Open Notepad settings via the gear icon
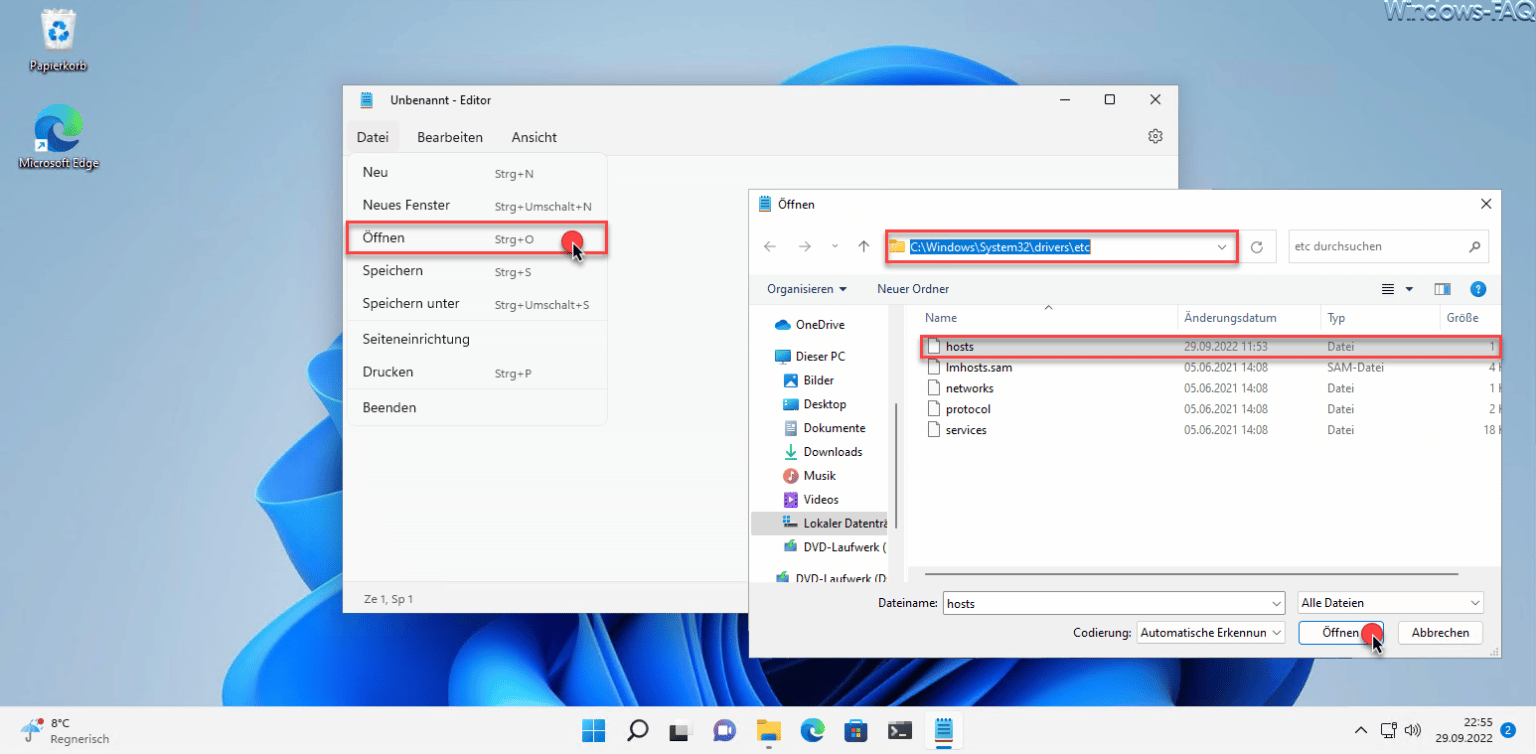The width and height of the screenshot is (1536, 754). click(1155, 135)
